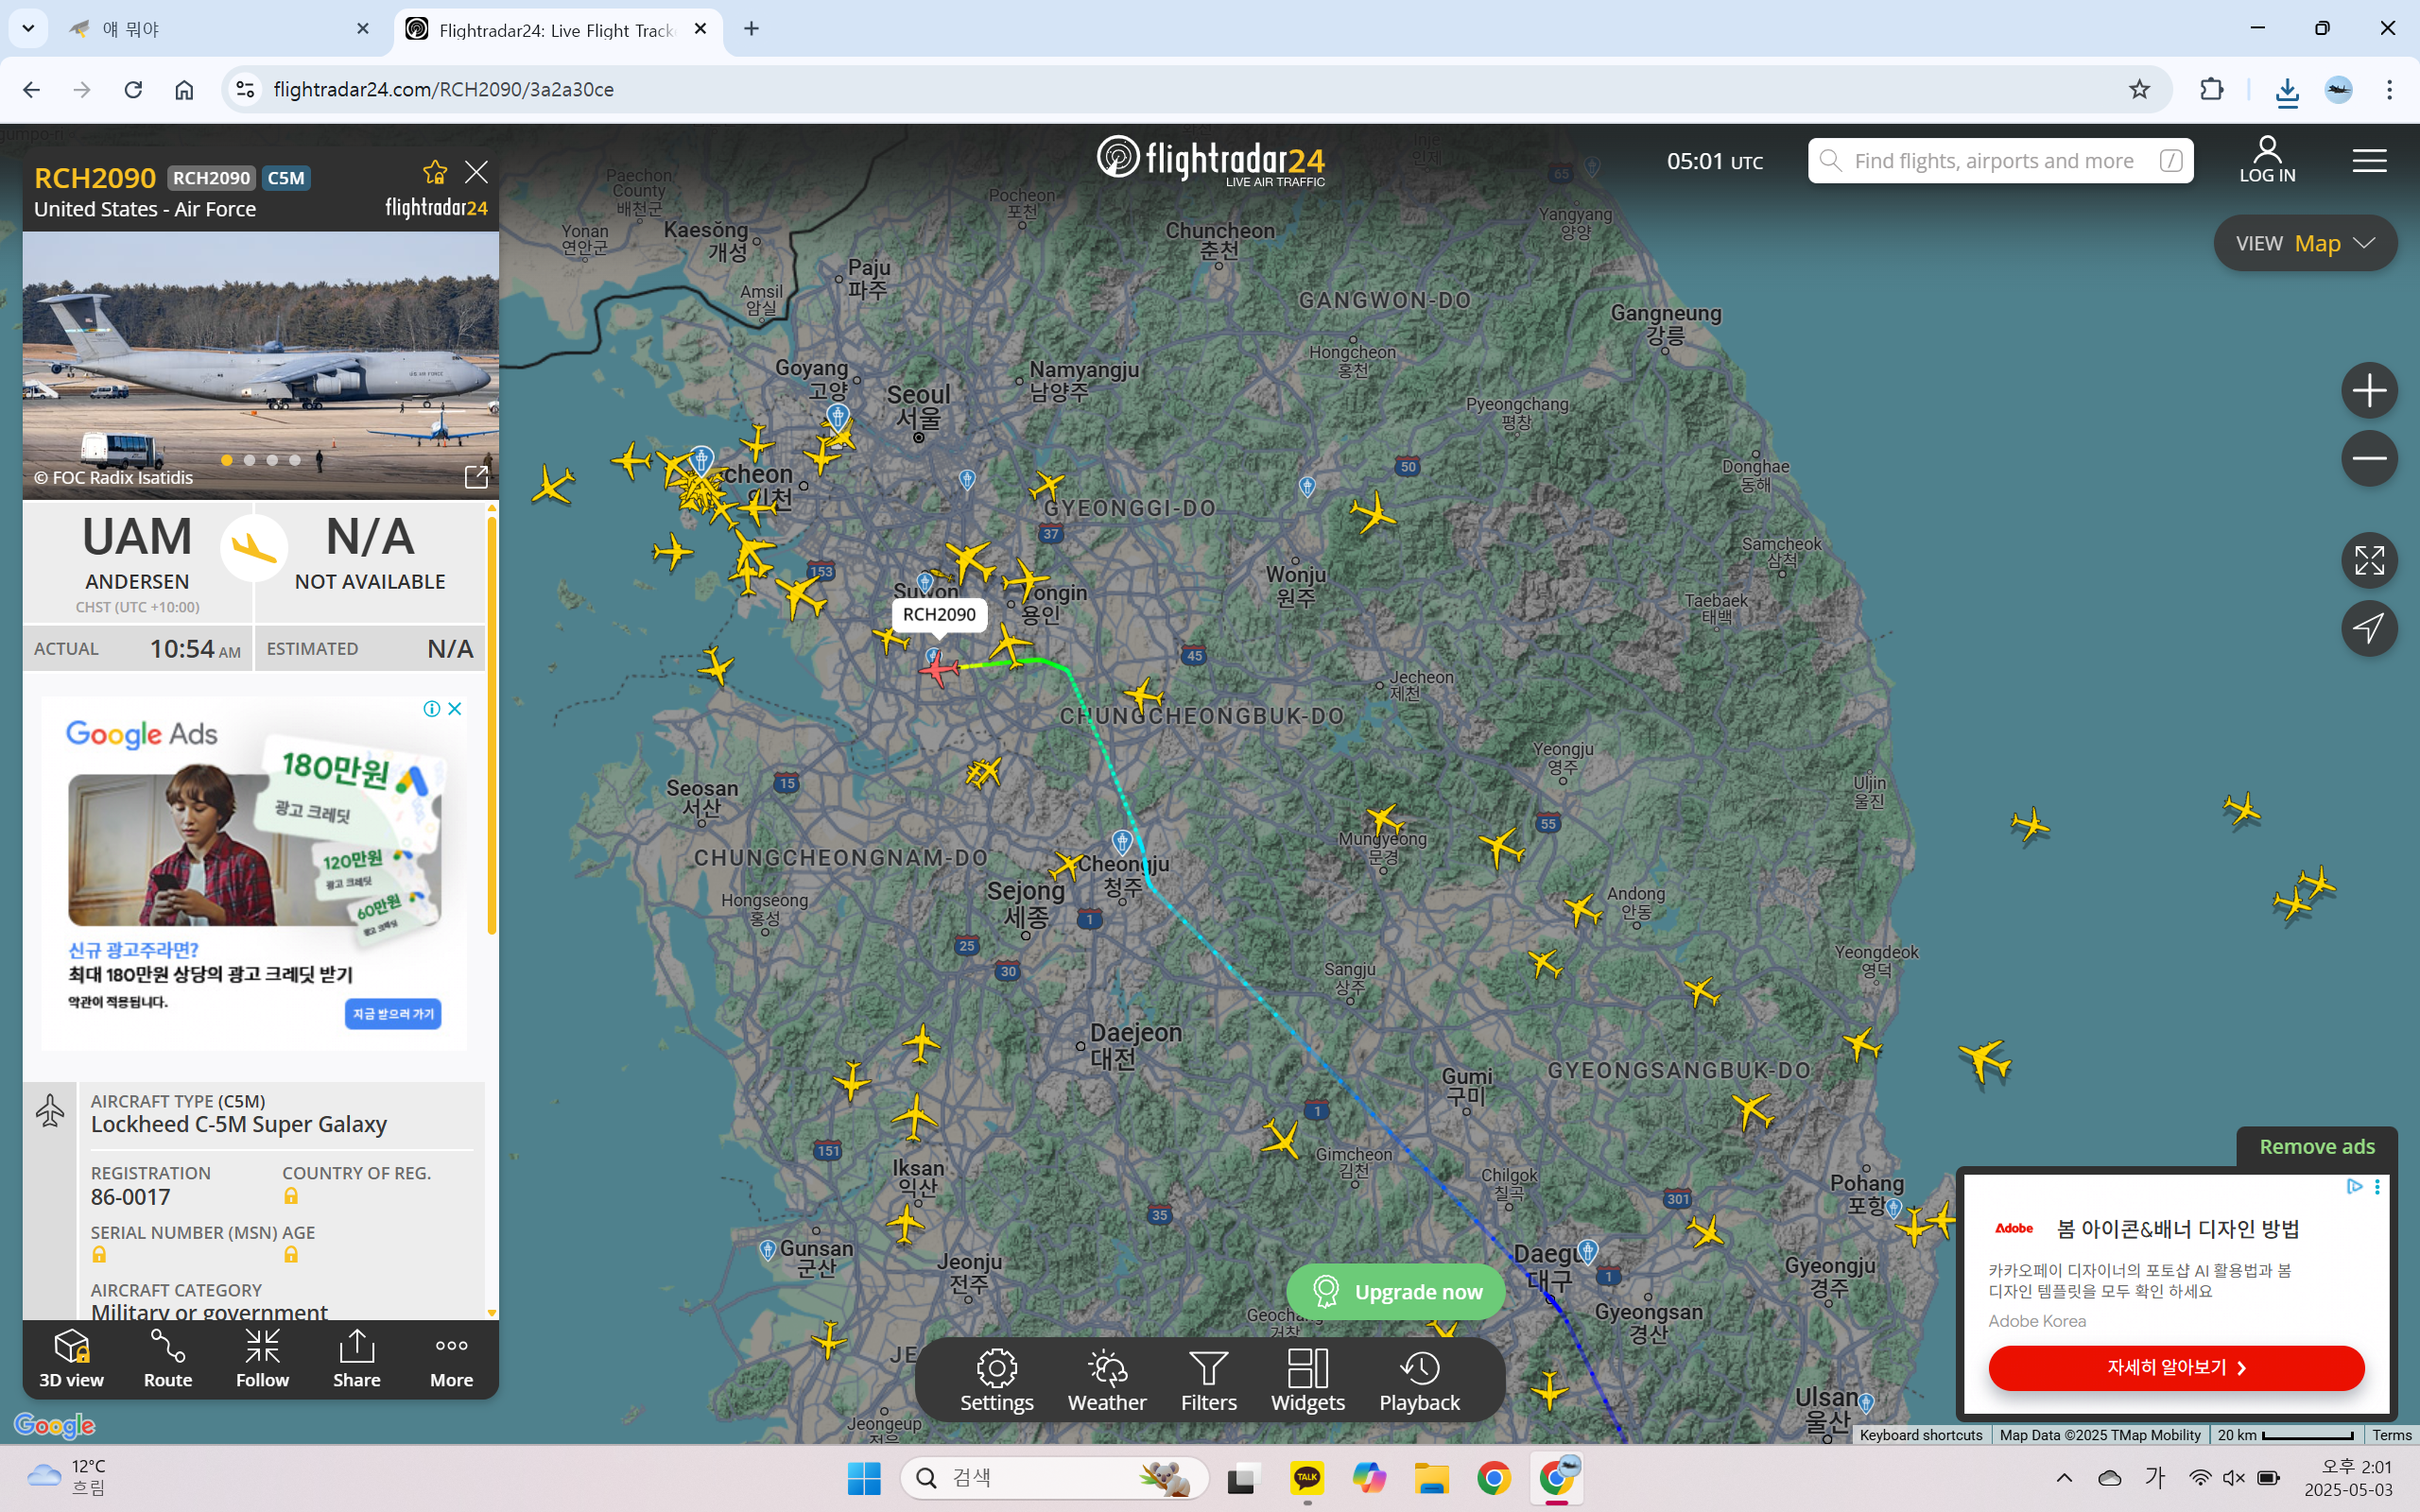Open KakaoTalk from the taskbar
The height and width of the screenshot is (1512, 2420).
pyautogui.click(x=1307, y=1478)
